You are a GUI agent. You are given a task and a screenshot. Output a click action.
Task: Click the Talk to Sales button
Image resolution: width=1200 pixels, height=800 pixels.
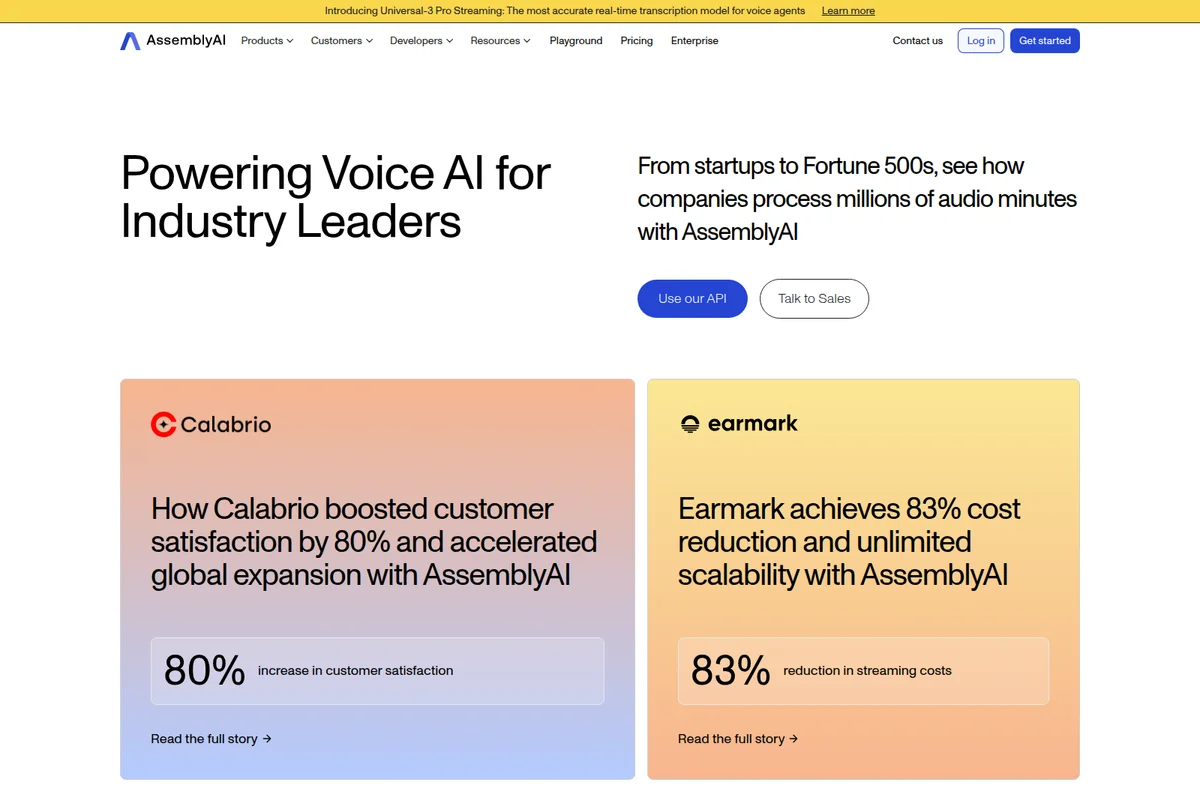(814, 298)
